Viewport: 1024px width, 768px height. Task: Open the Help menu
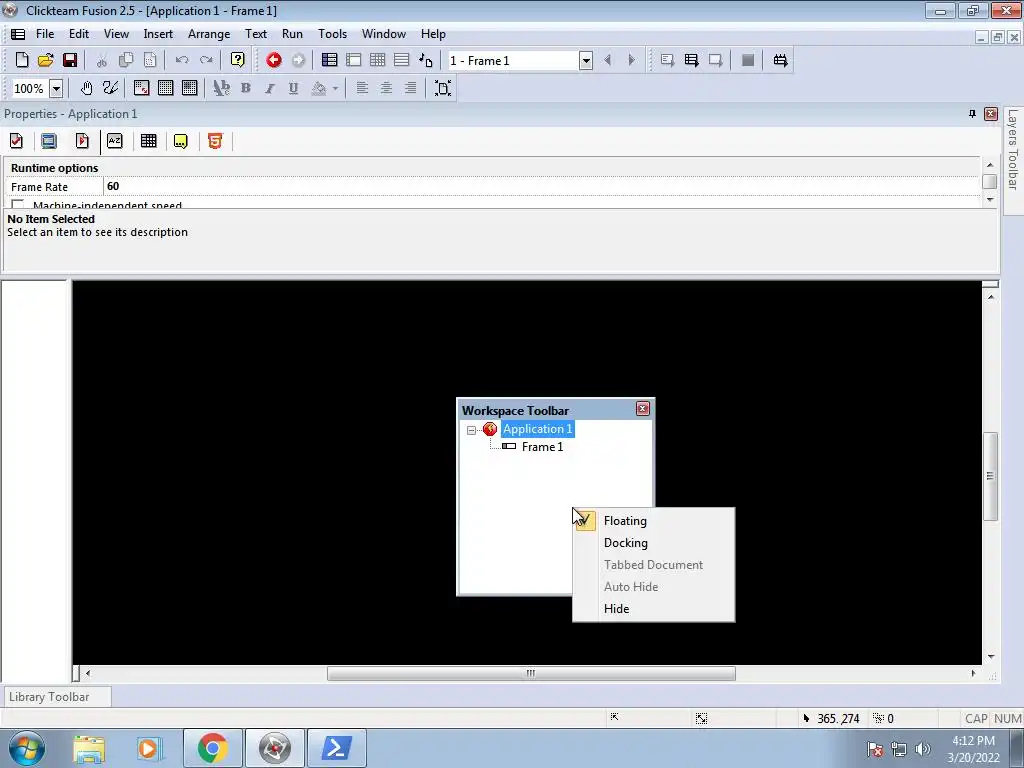click(433, 34)
